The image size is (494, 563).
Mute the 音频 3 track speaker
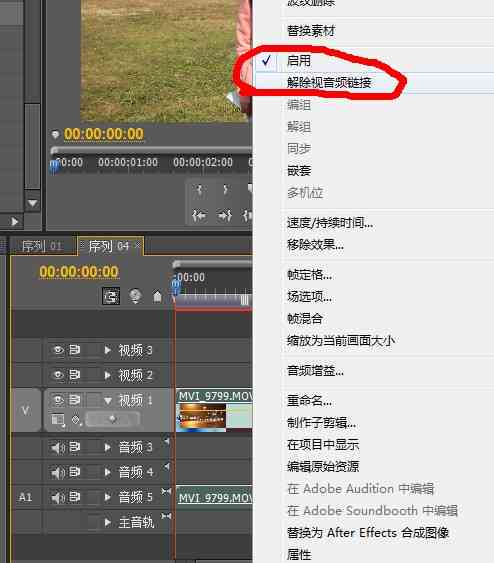(x=58, y=447)
